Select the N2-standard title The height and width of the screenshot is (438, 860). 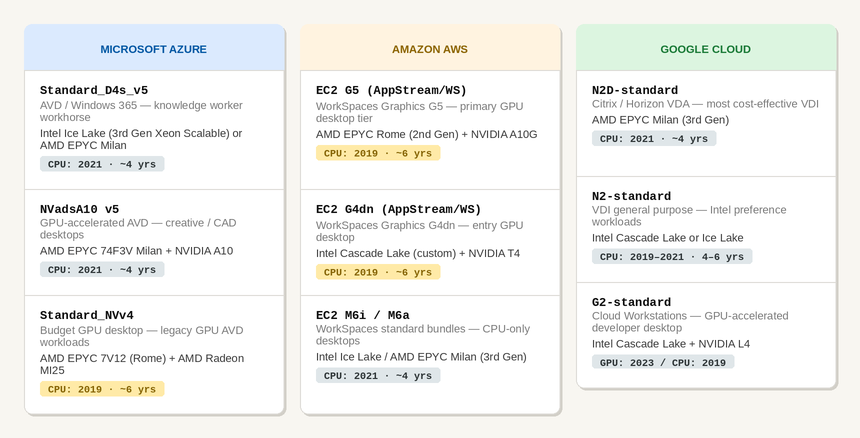pyautogui.click(x=631, y=196)
